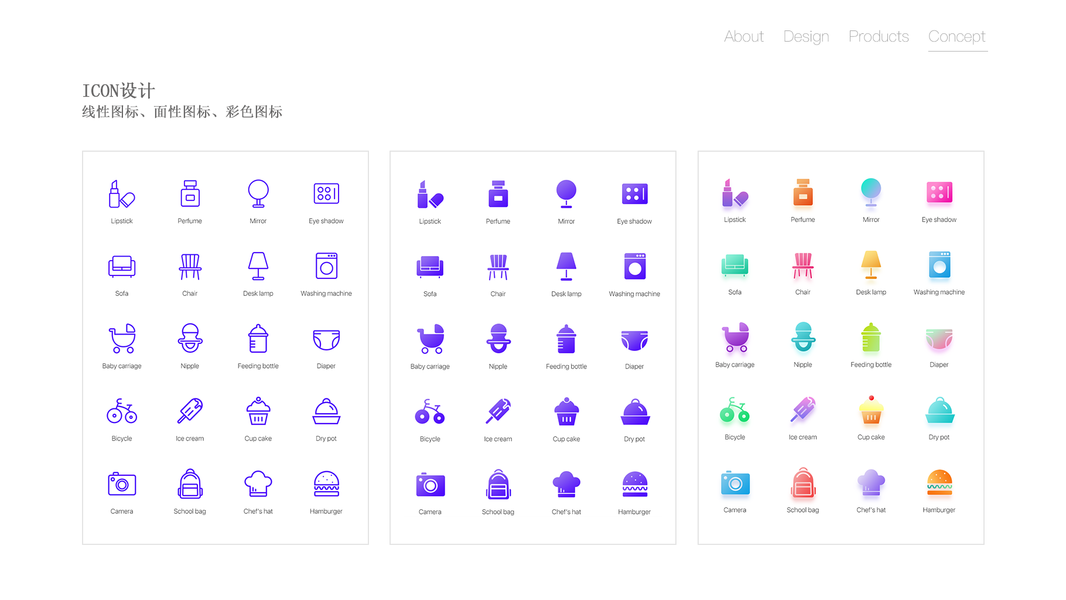The image size is (1066, 600).
Task: Click the green Bicycle icon
Action: tap(735, 410)
